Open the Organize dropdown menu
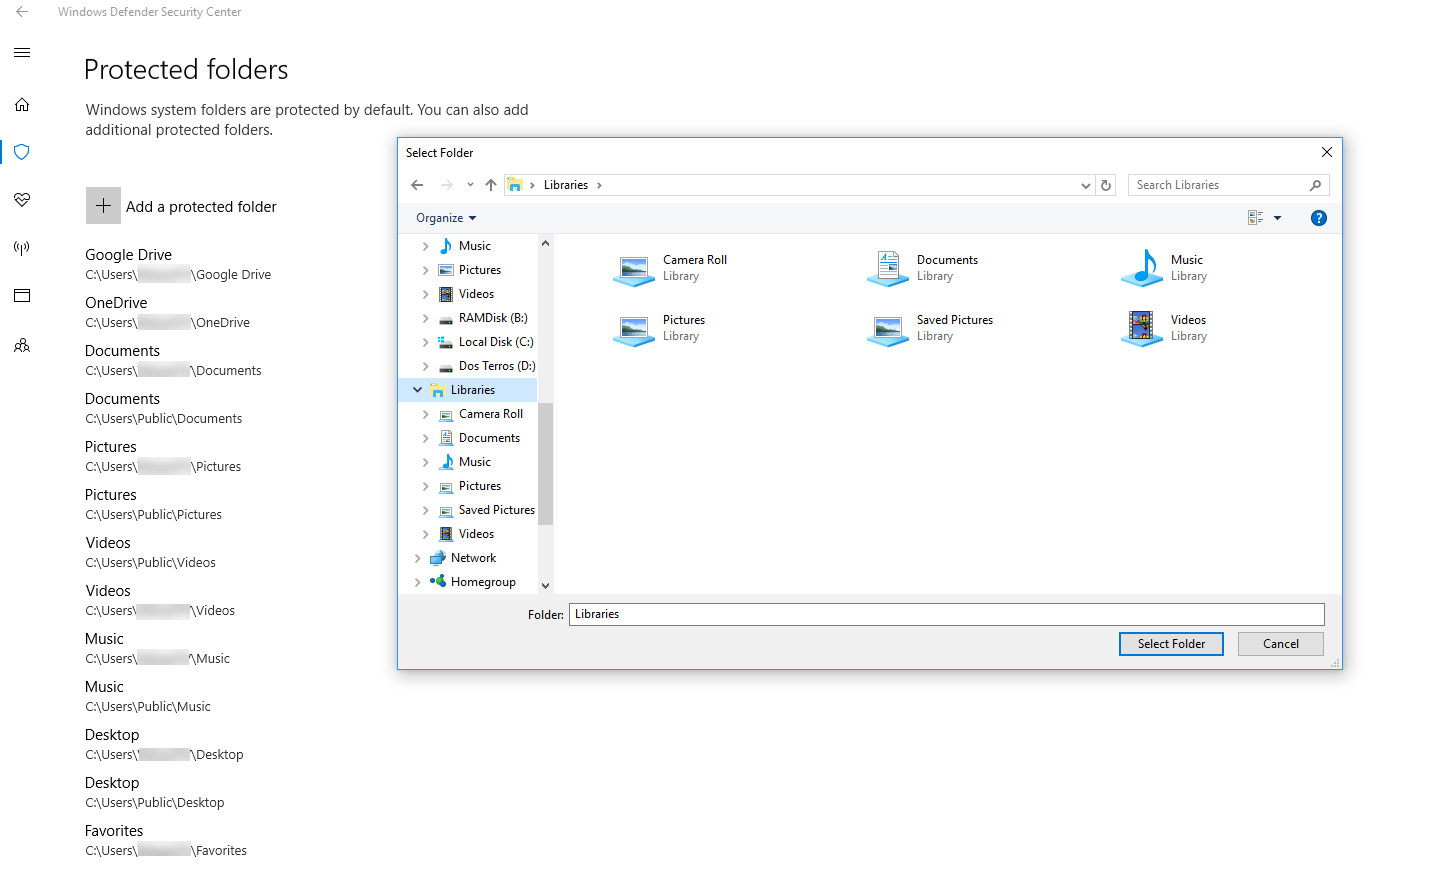 [x=446, y=218]
